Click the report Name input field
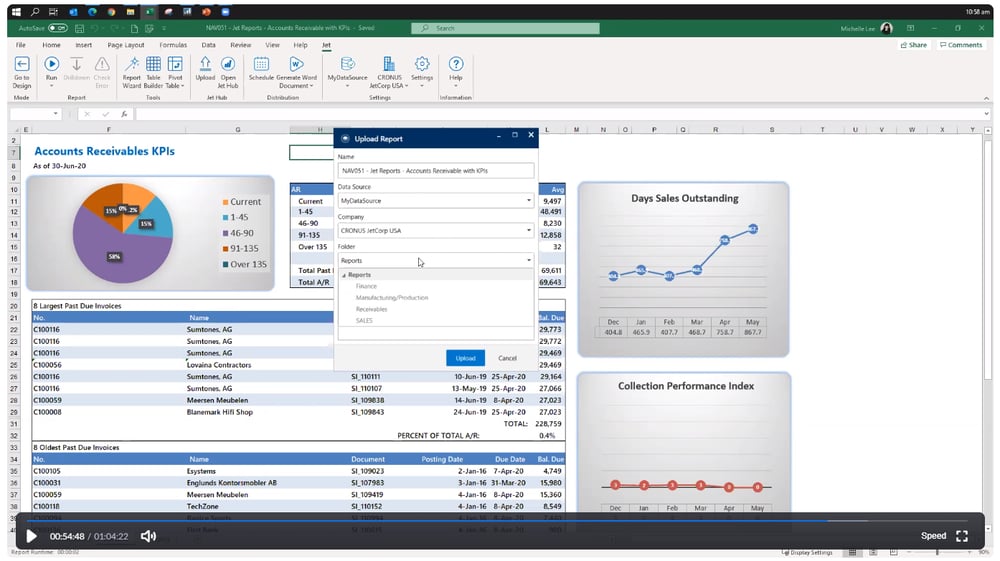Viewport: 1000px width, 561px height. coord(436,170)
